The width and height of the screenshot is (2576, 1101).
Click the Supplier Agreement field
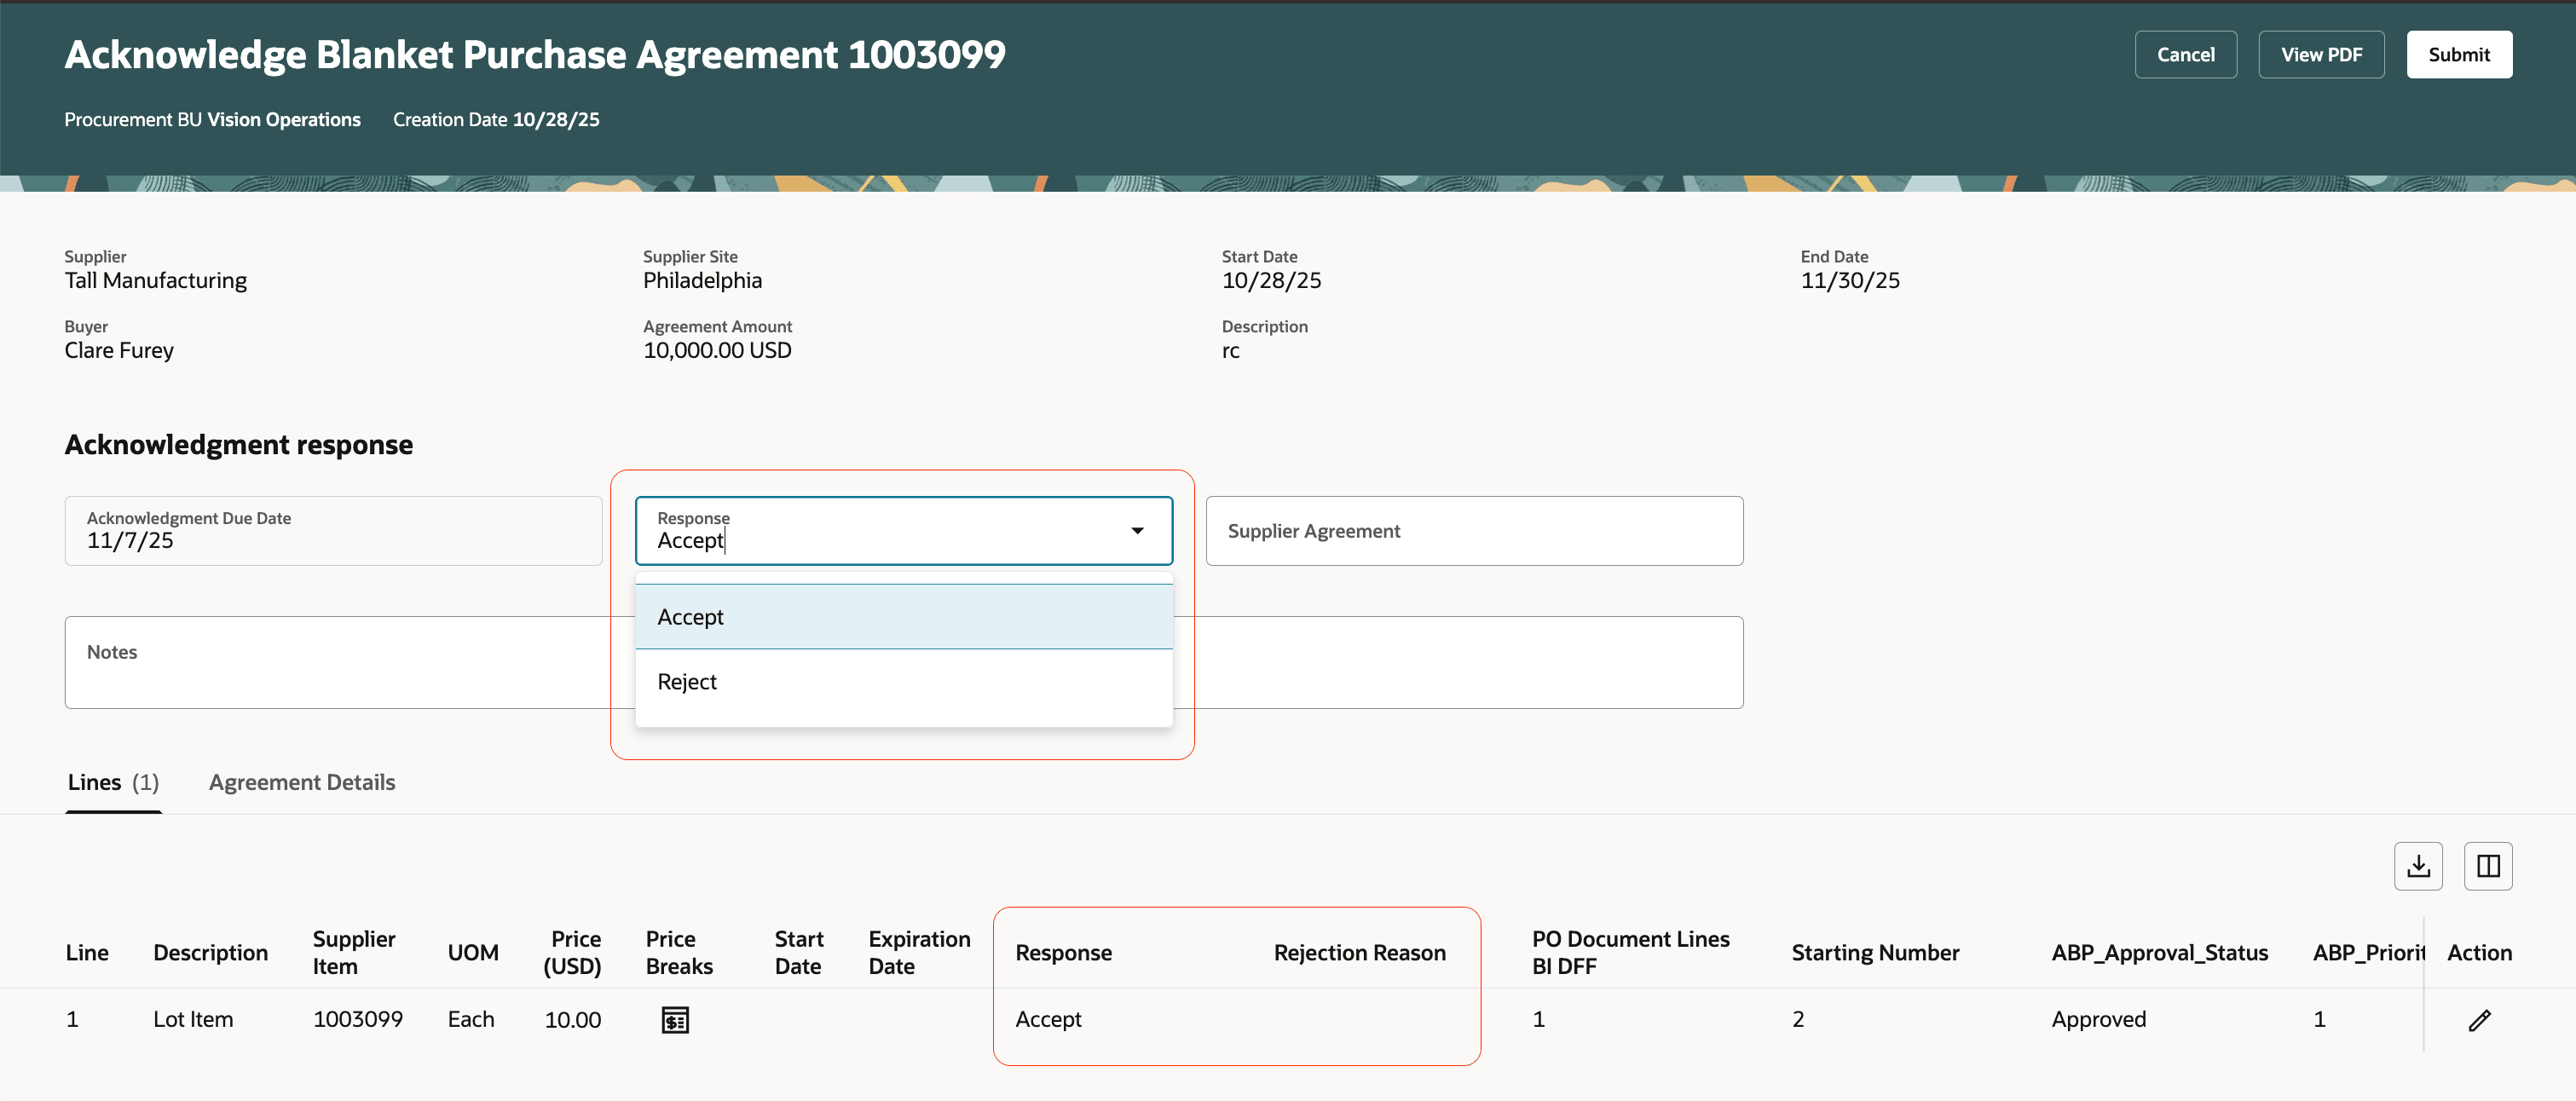1474,531
